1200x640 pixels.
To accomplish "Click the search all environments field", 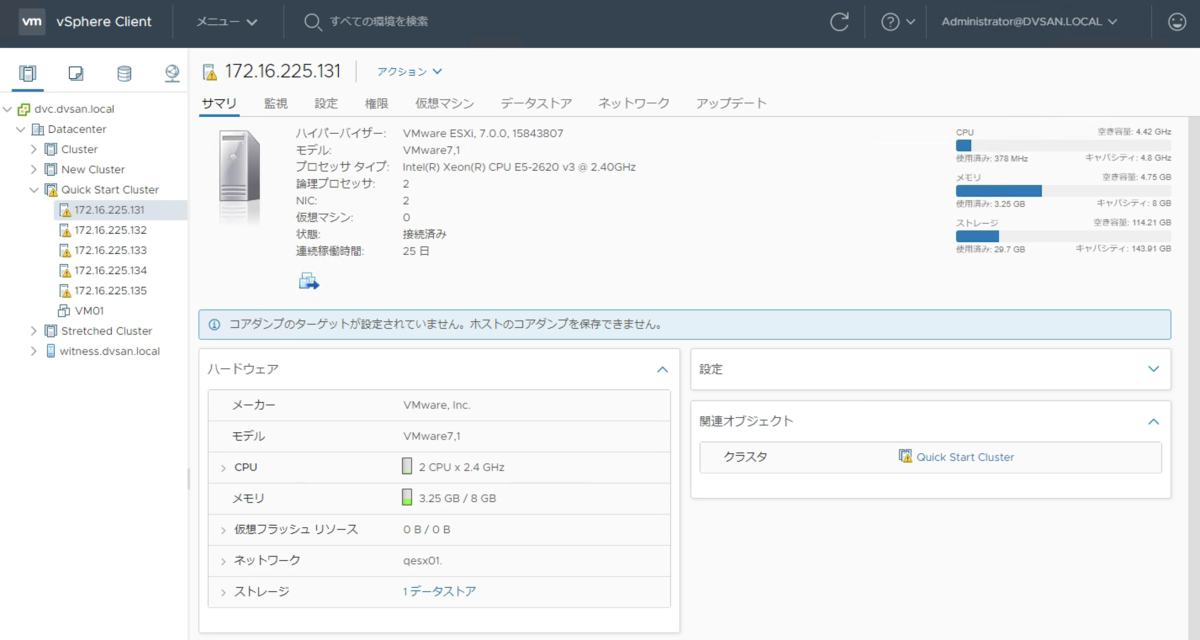I will point(380,22).
